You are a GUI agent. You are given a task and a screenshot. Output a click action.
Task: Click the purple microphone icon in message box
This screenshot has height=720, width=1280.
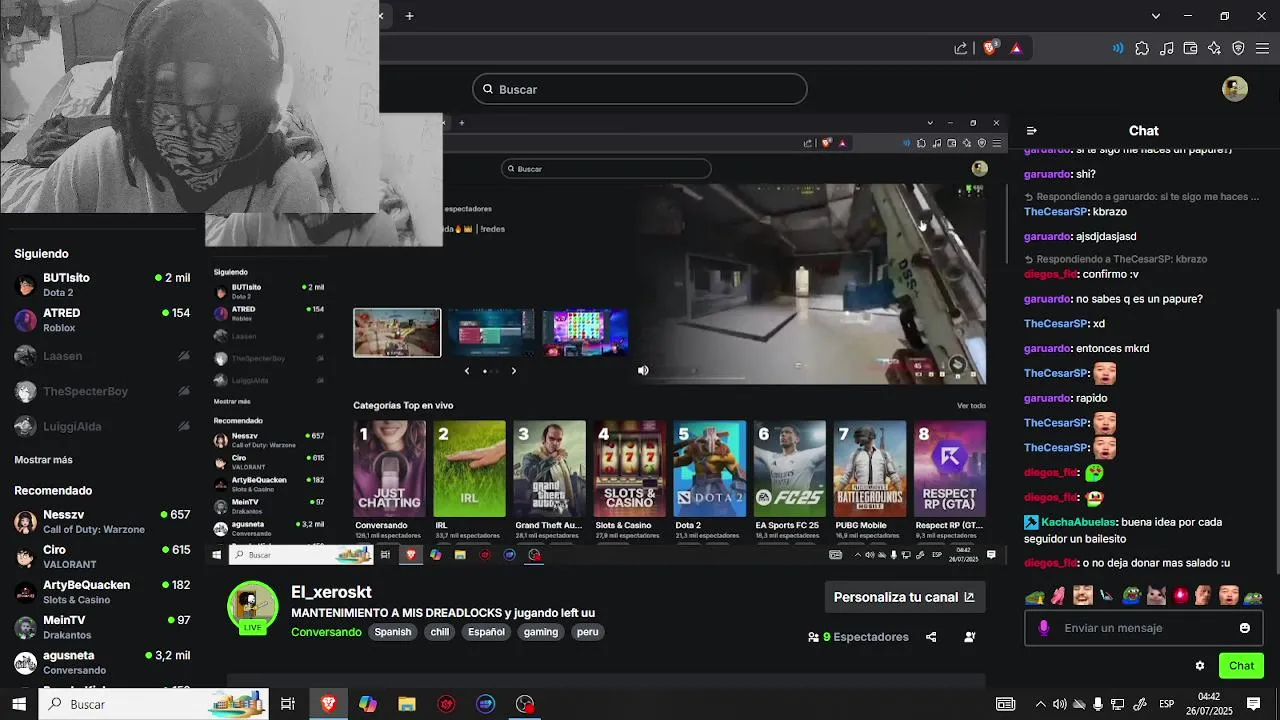pos(1044,628)
